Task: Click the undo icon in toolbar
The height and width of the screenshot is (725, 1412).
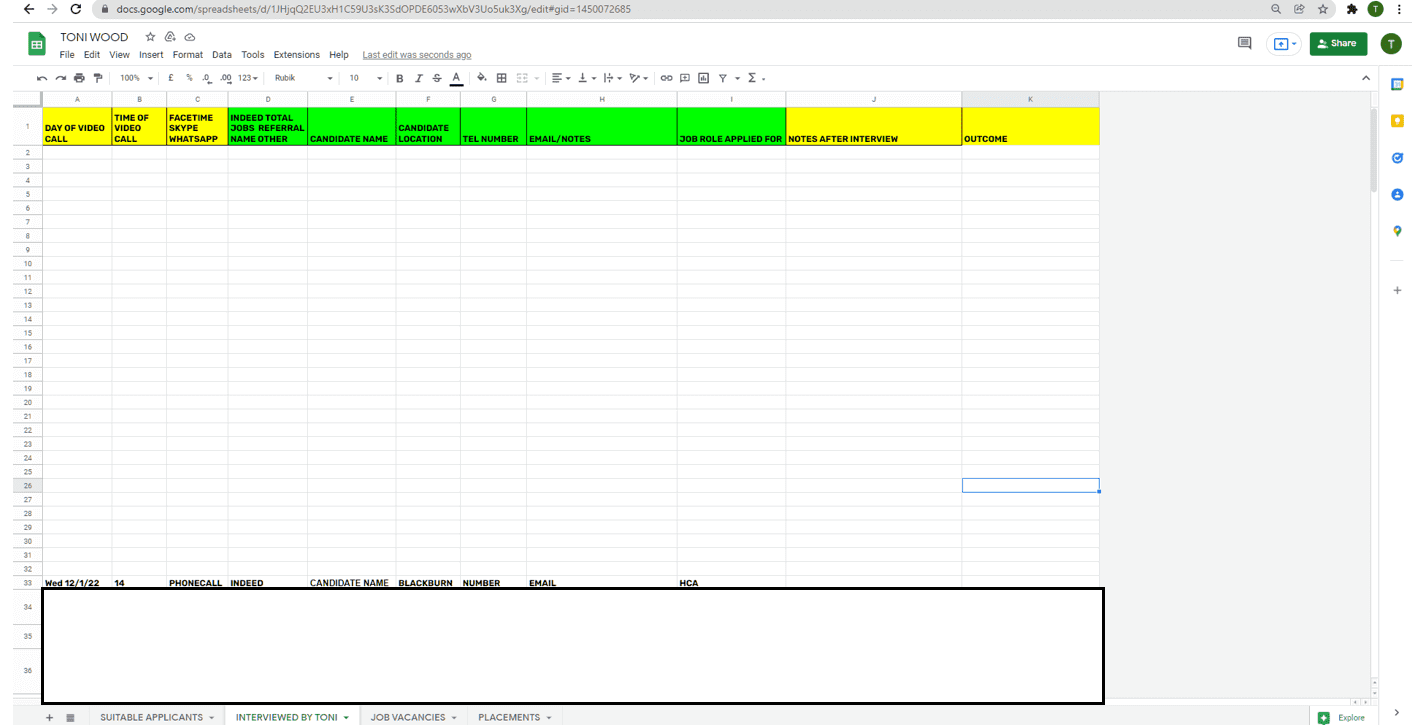Action: [42, 78]
